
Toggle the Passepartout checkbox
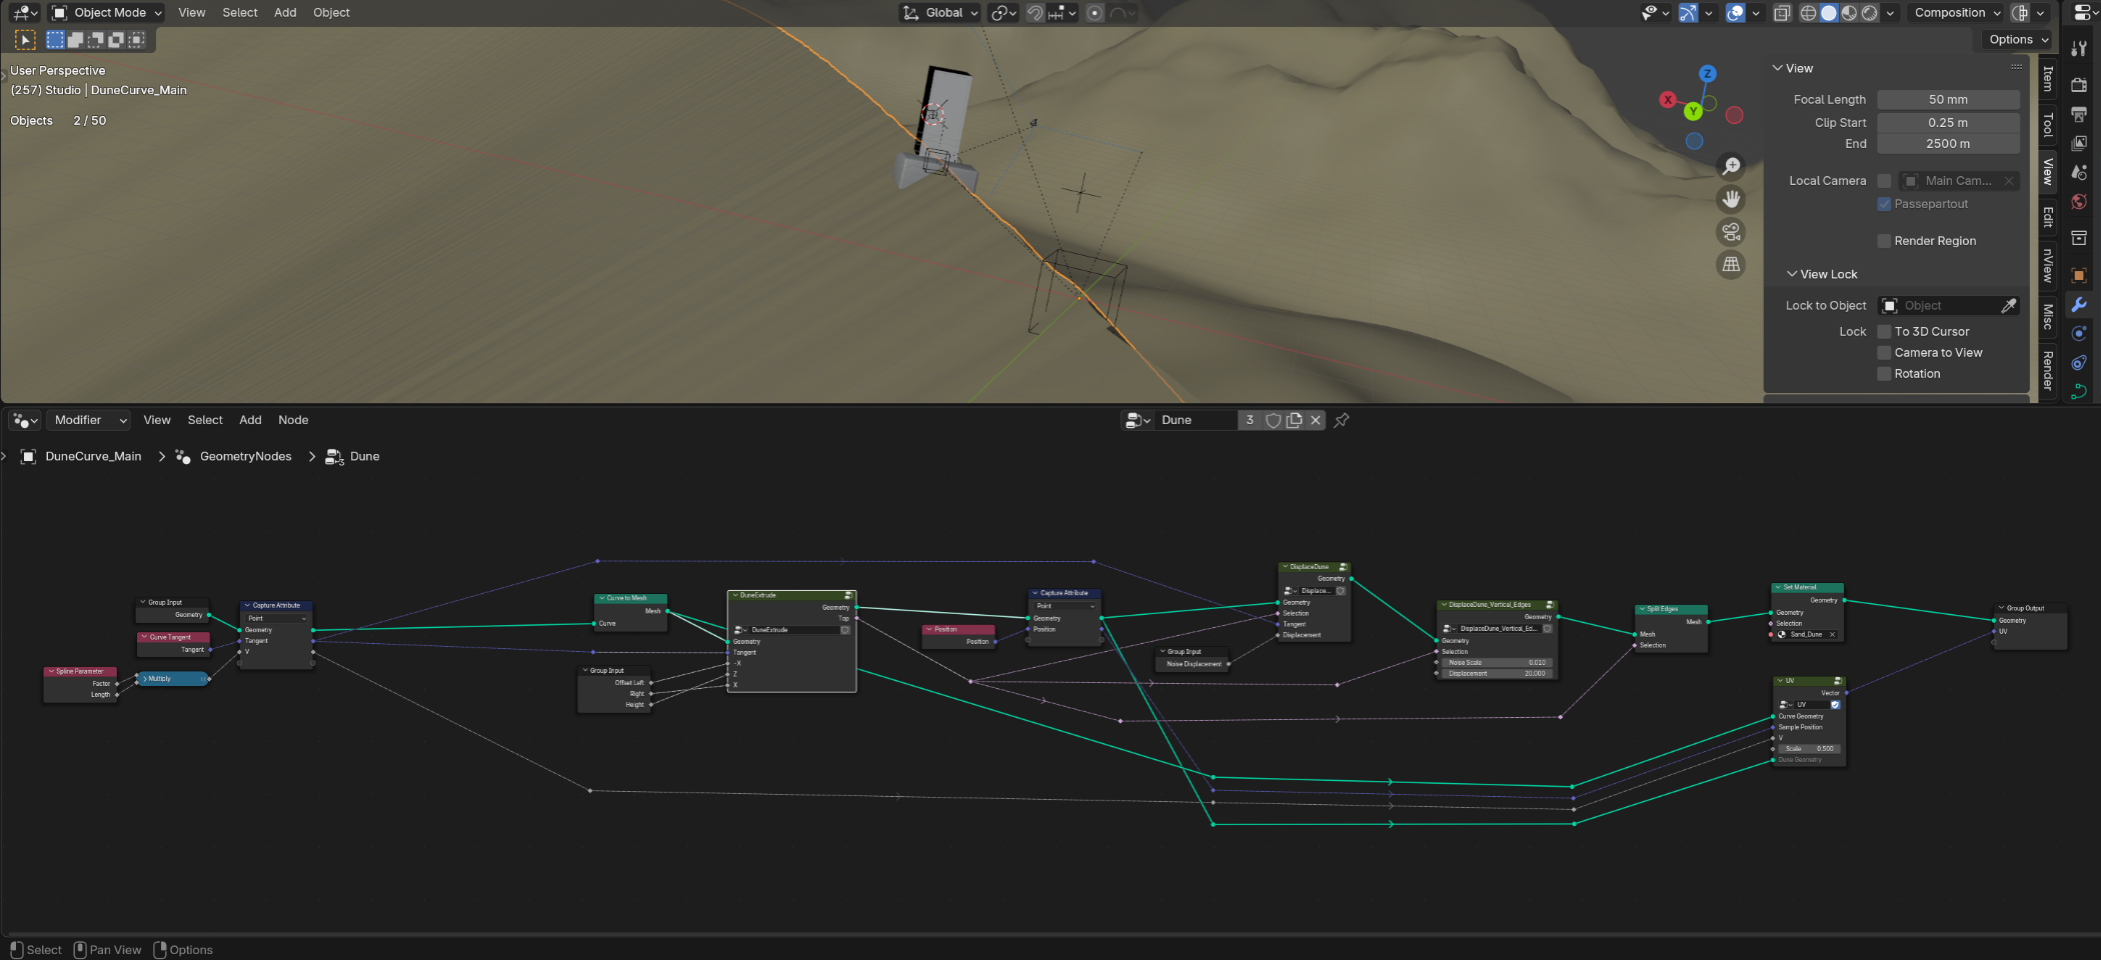coord(1884,203)
